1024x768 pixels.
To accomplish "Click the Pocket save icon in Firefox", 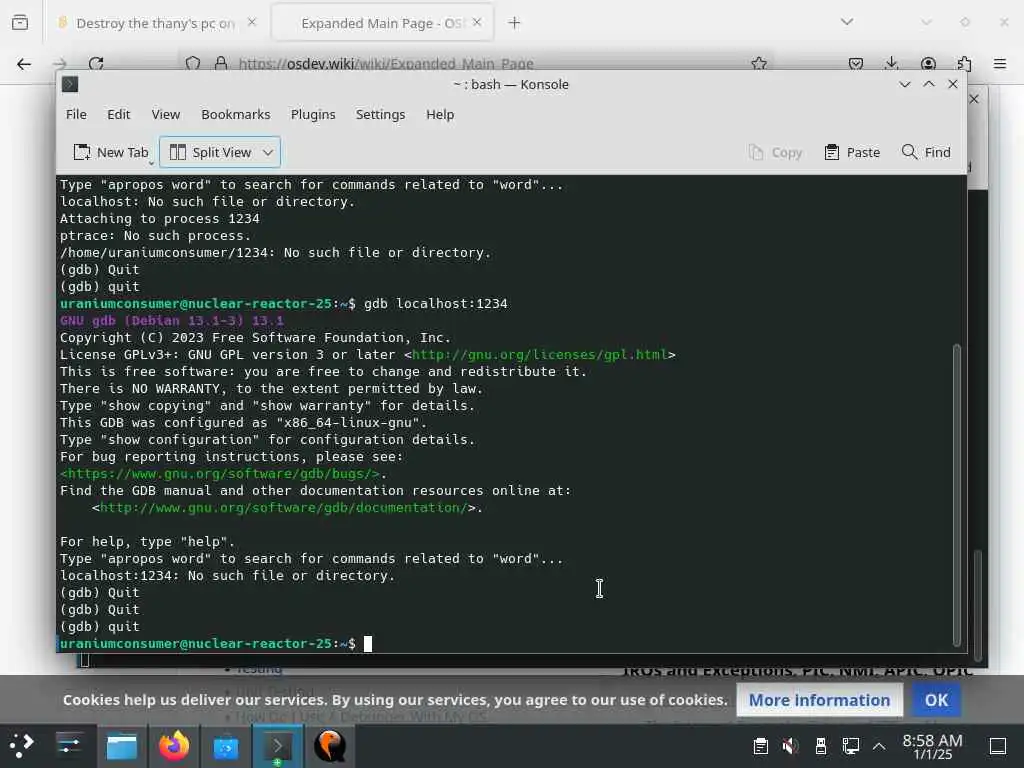I will pos(856,63).
